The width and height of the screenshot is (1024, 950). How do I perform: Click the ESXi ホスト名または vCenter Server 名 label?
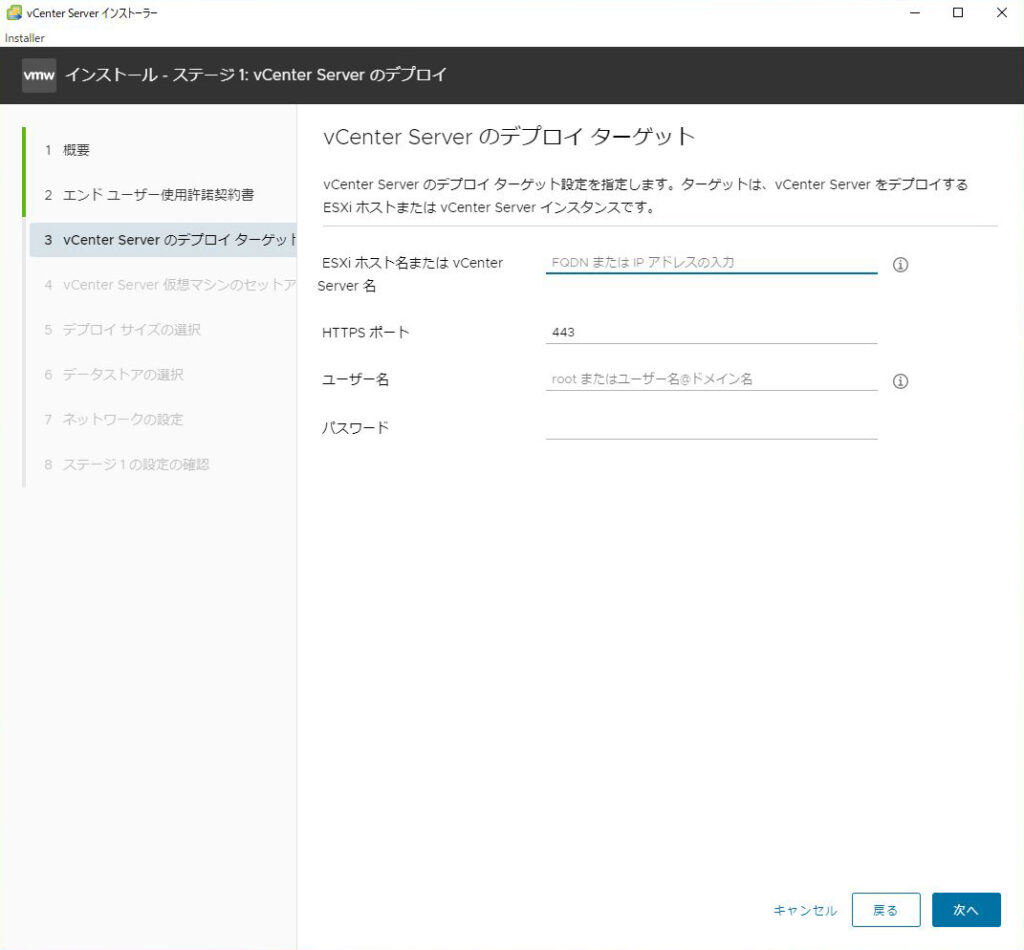tap(410, 274)
